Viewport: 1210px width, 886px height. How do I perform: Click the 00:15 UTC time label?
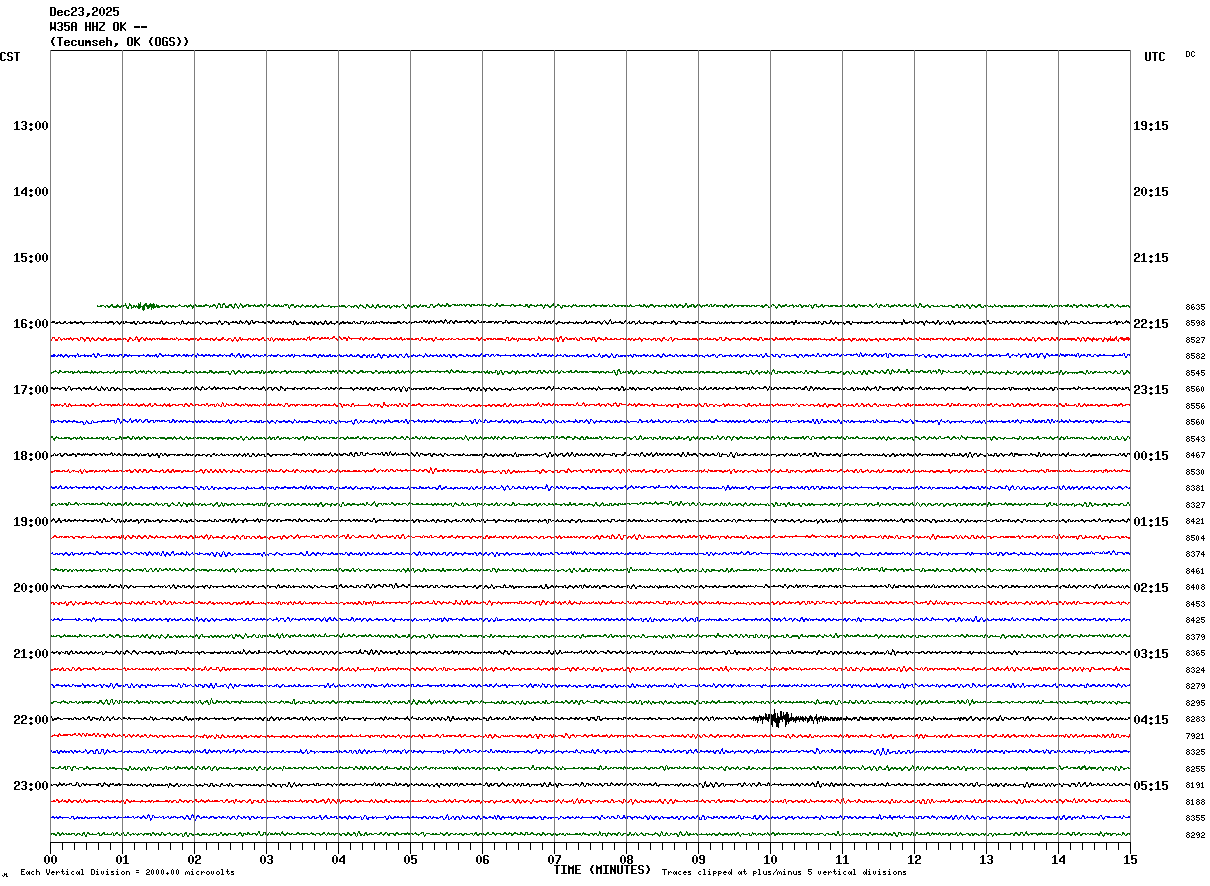tap(1151, 456)
